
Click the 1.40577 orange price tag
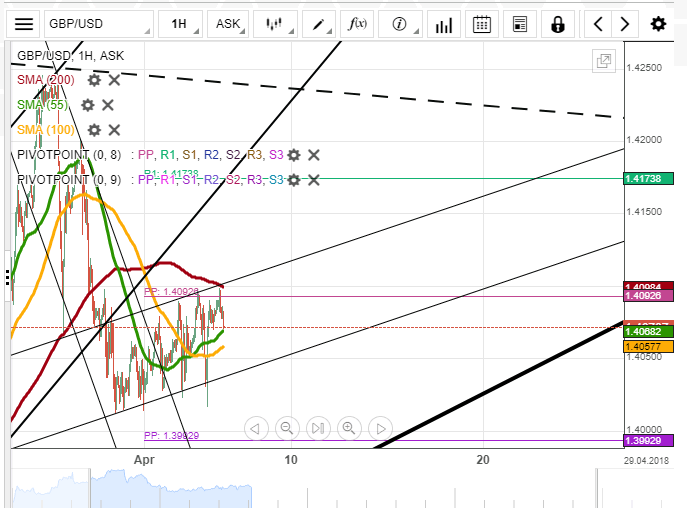pyautogui.click(x=648, y=347)
